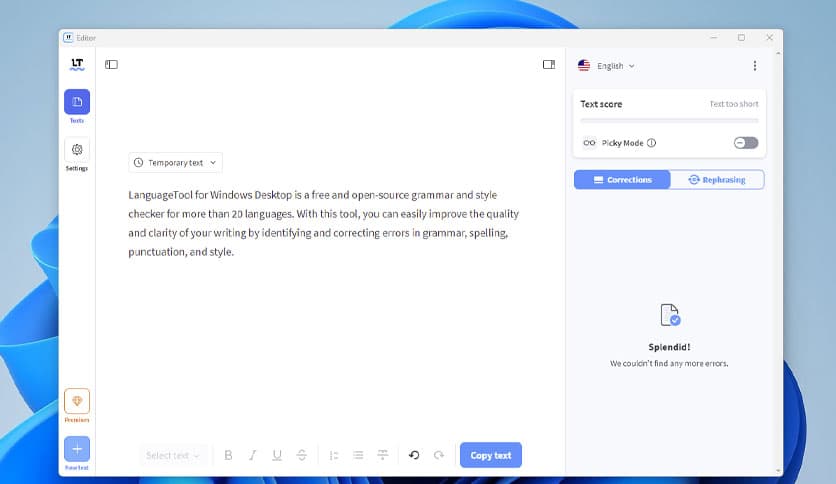Screen dimensions: 836x484
Task: Minimize the Editor window
Action: (713, 38)
